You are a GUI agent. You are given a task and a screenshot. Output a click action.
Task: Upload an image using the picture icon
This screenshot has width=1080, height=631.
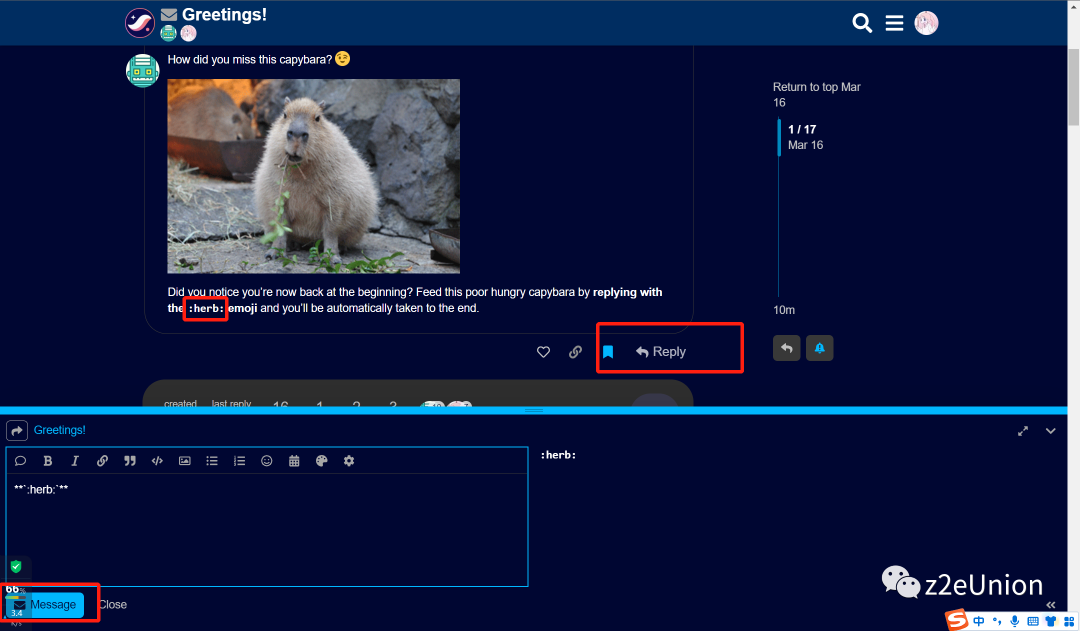point(184,461)
